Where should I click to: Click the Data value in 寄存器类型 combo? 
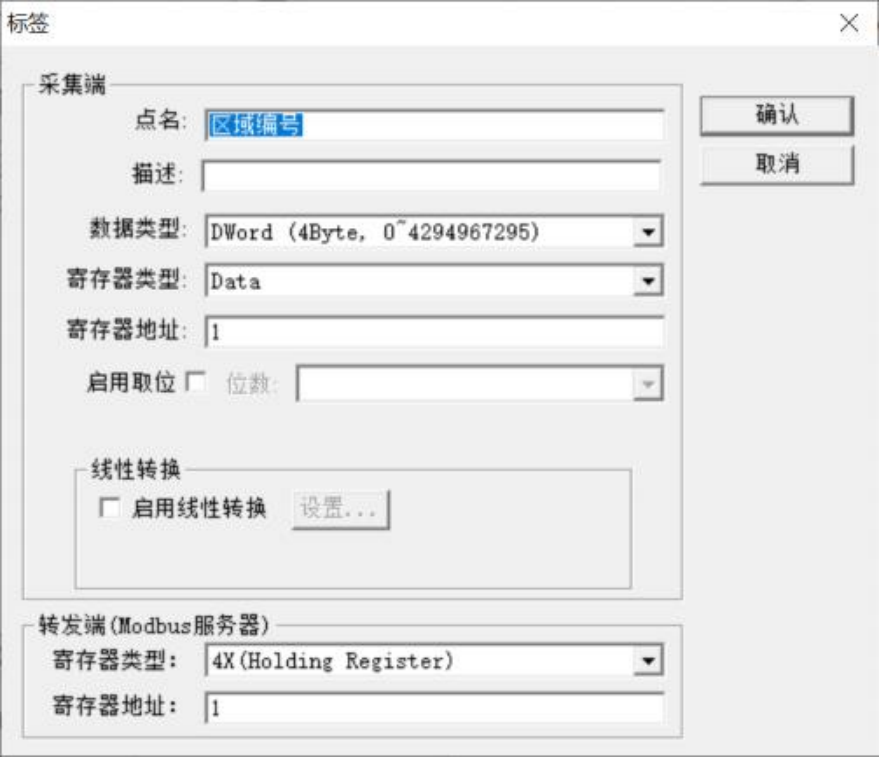click(235, 281)
